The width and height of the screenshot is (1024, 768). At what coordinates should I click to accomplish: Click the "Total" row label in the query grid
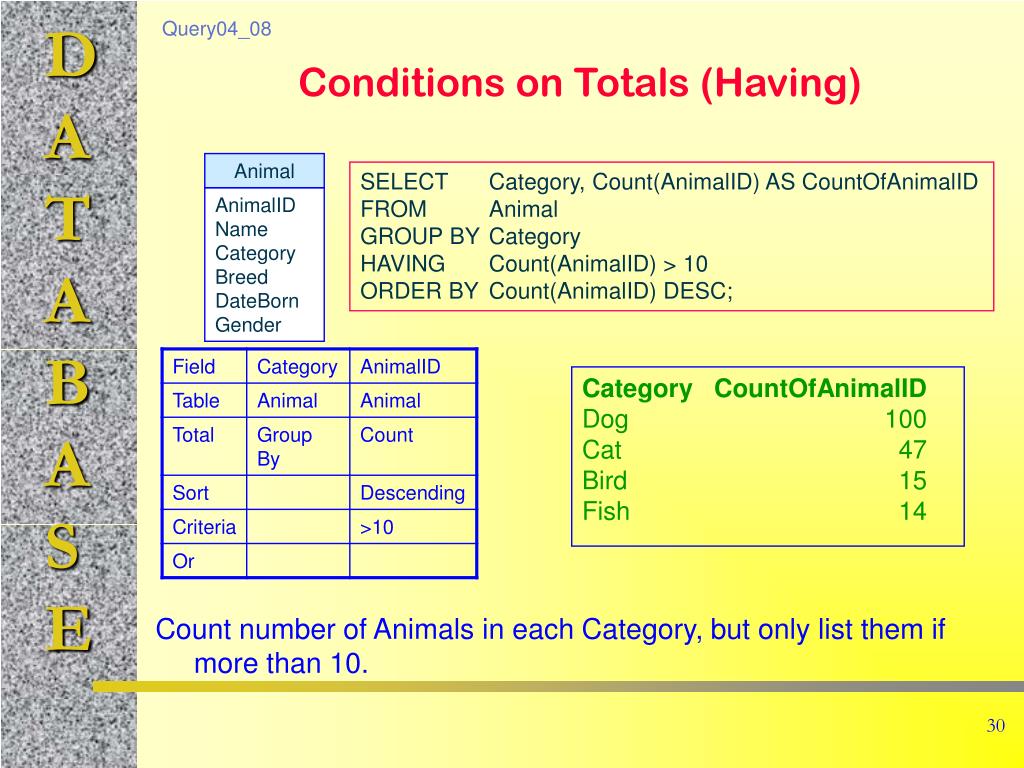pyautogui.click(x=193, y=434)
